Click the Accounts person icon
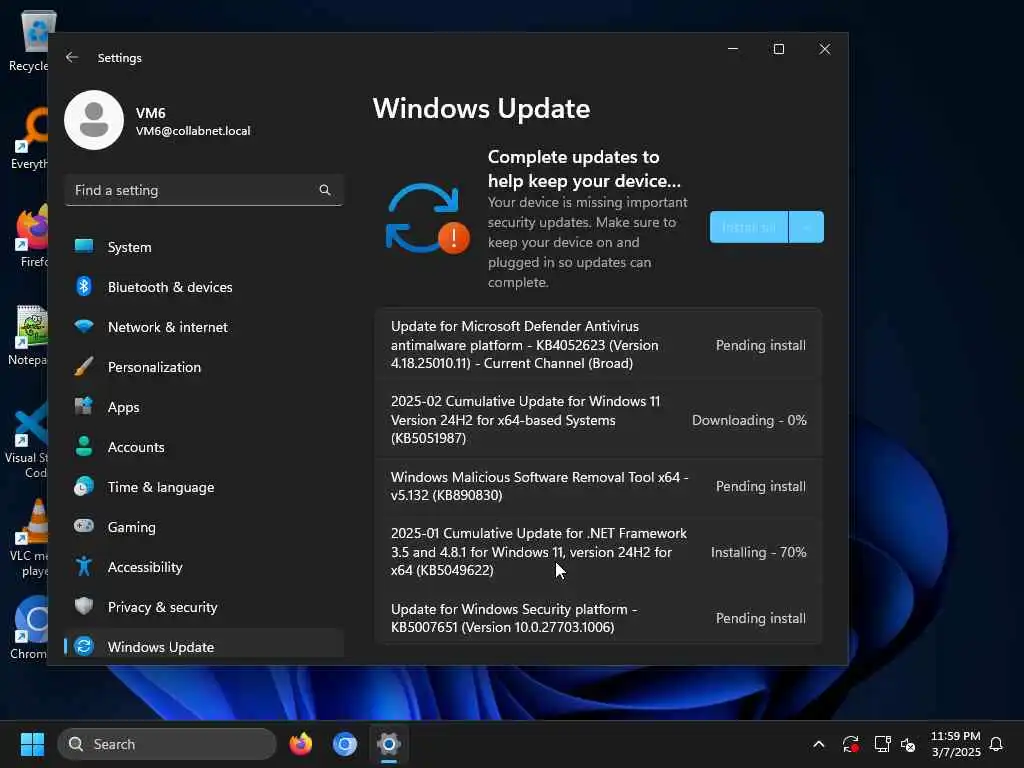This screenshot has height=768, width=1024. click(x=84, y=446)
